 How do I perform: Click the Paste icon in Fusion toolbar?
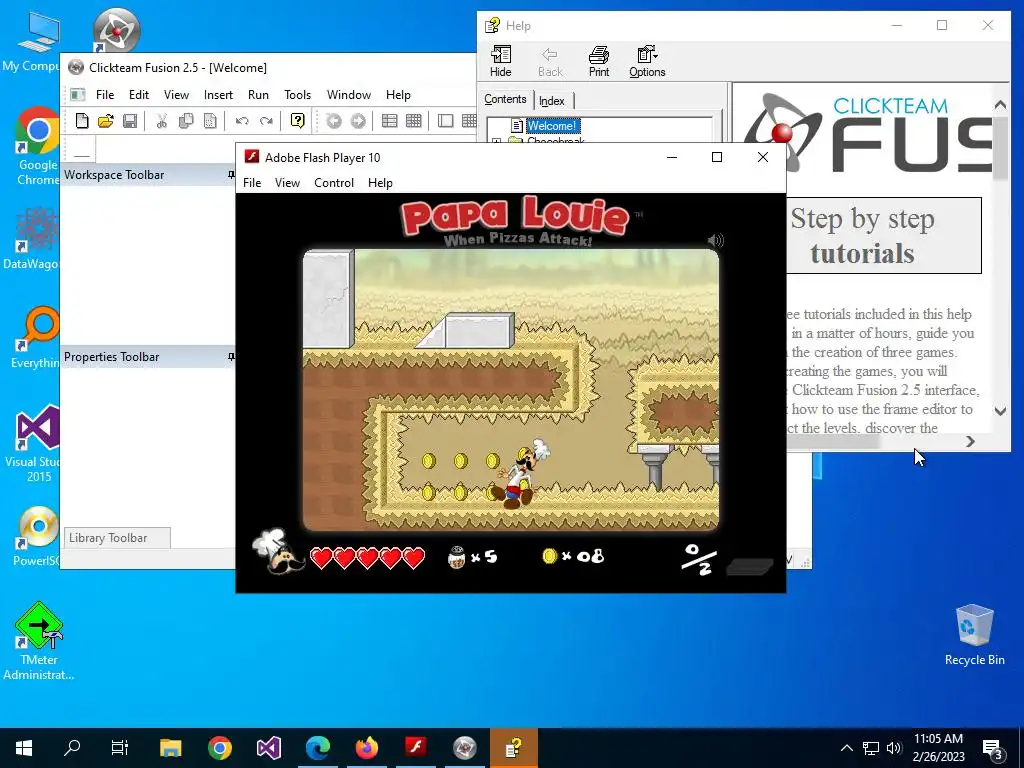[210, 121]
